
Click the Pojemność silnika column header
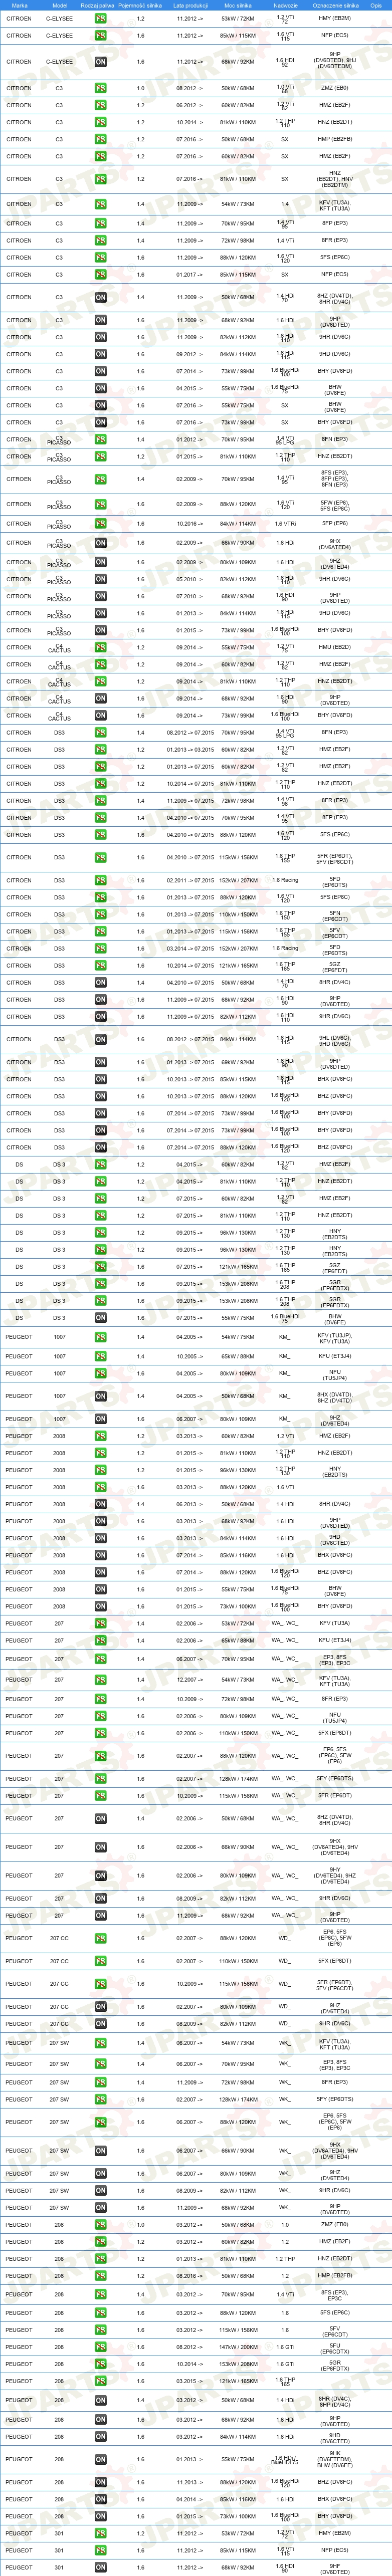(x=140, y=5)
